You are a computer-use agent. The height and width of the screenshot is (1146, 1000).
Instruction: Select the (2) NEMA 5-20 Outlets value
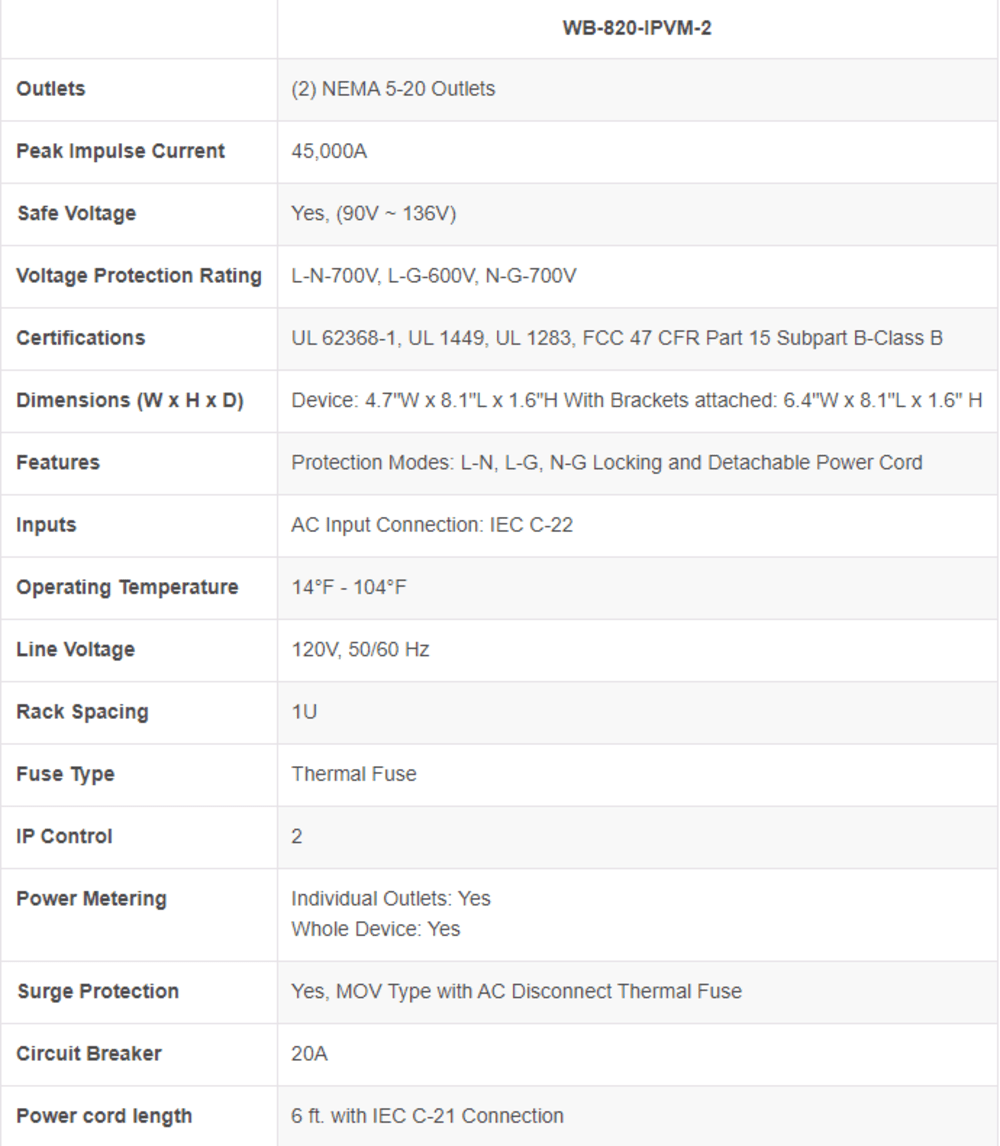coord(393,89)
